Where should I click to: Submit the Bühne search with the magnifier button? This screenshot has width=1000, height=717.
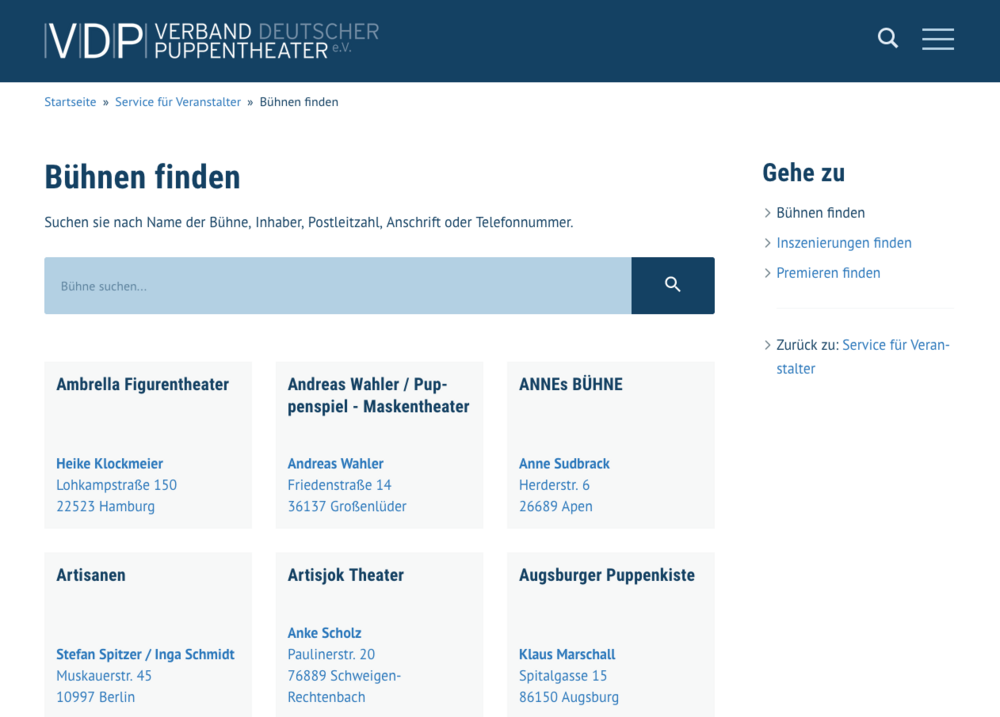673,285
